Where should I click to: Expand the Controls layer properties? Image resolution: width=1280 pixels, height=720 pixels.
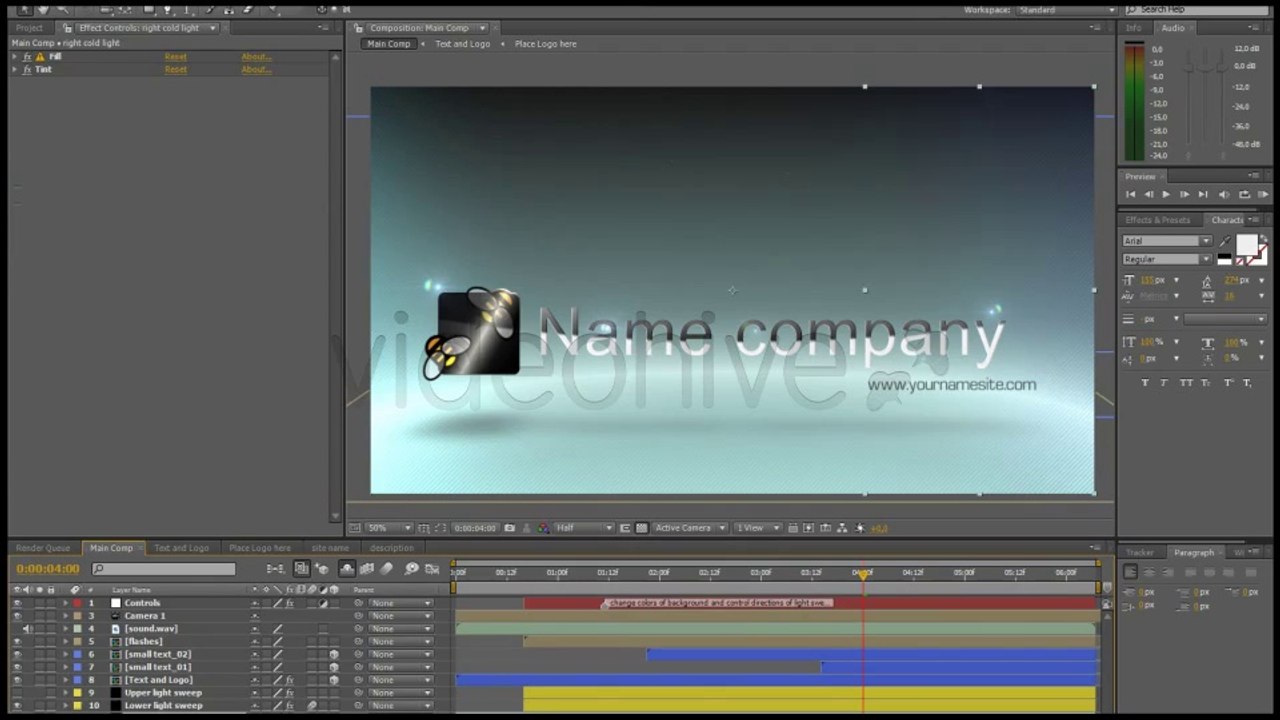click(x=66, y=603)
